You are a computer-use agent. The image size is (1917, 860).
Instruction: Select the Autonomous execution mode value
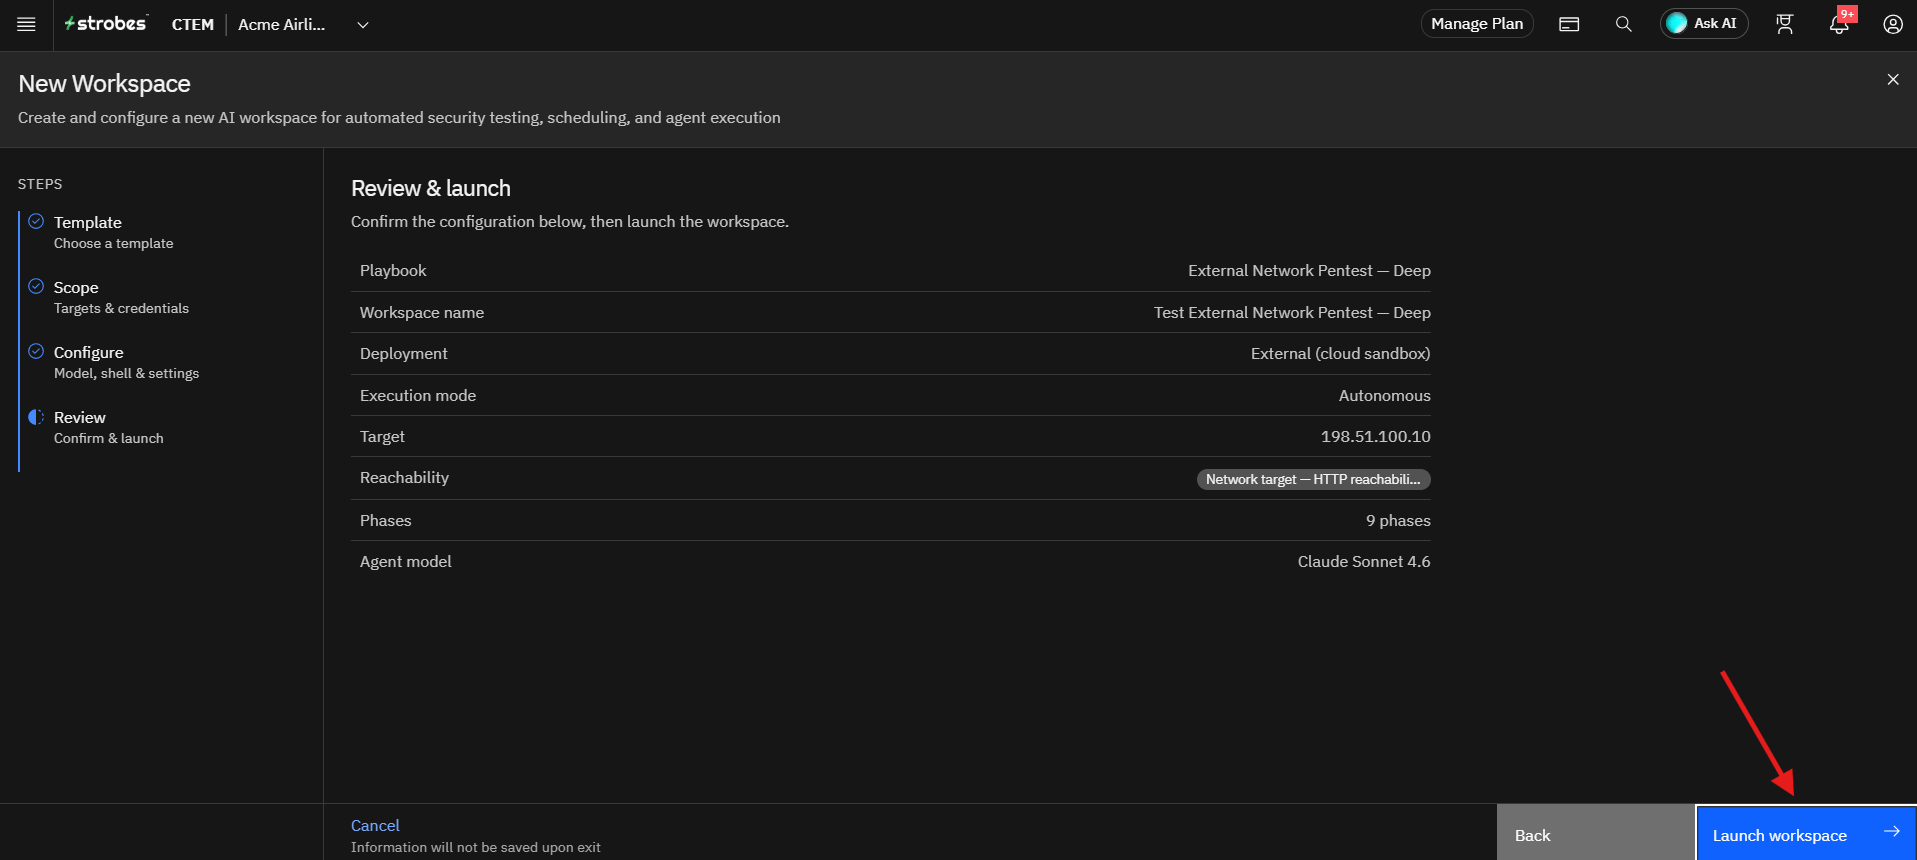1384,395
